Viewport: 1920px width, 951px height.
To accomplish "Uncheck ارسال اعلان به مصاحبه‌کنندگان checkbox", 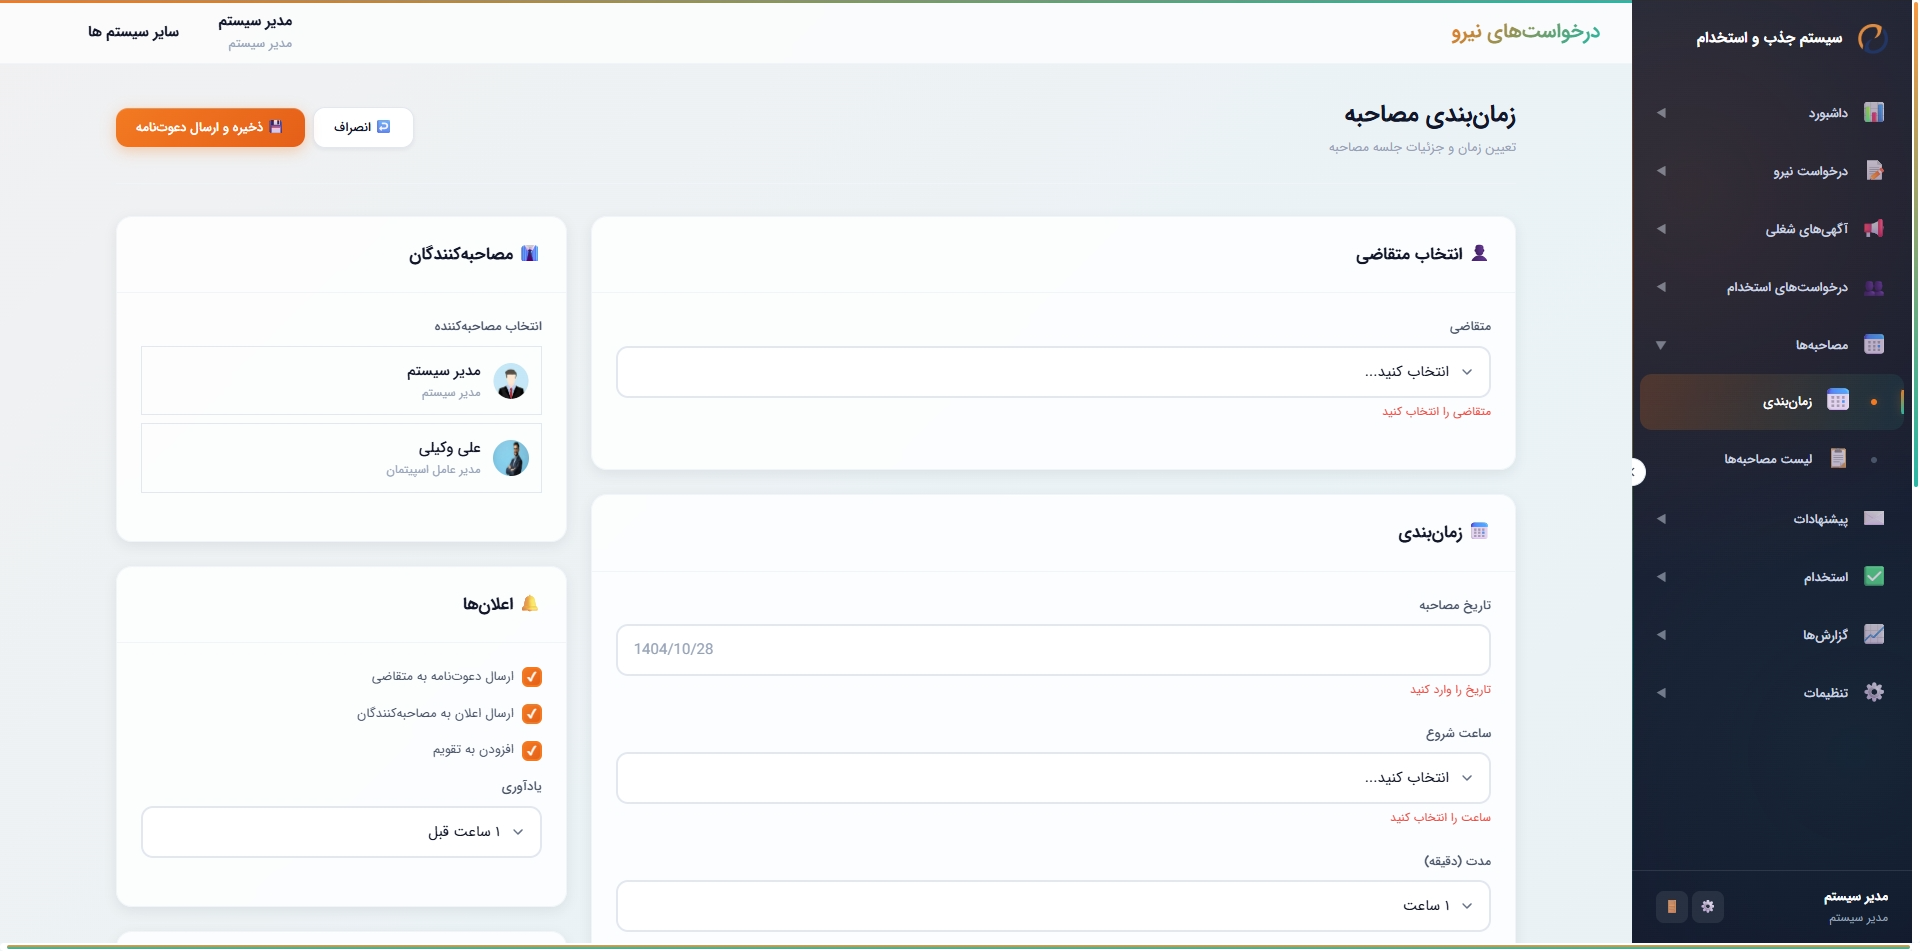I will point(532,714).
